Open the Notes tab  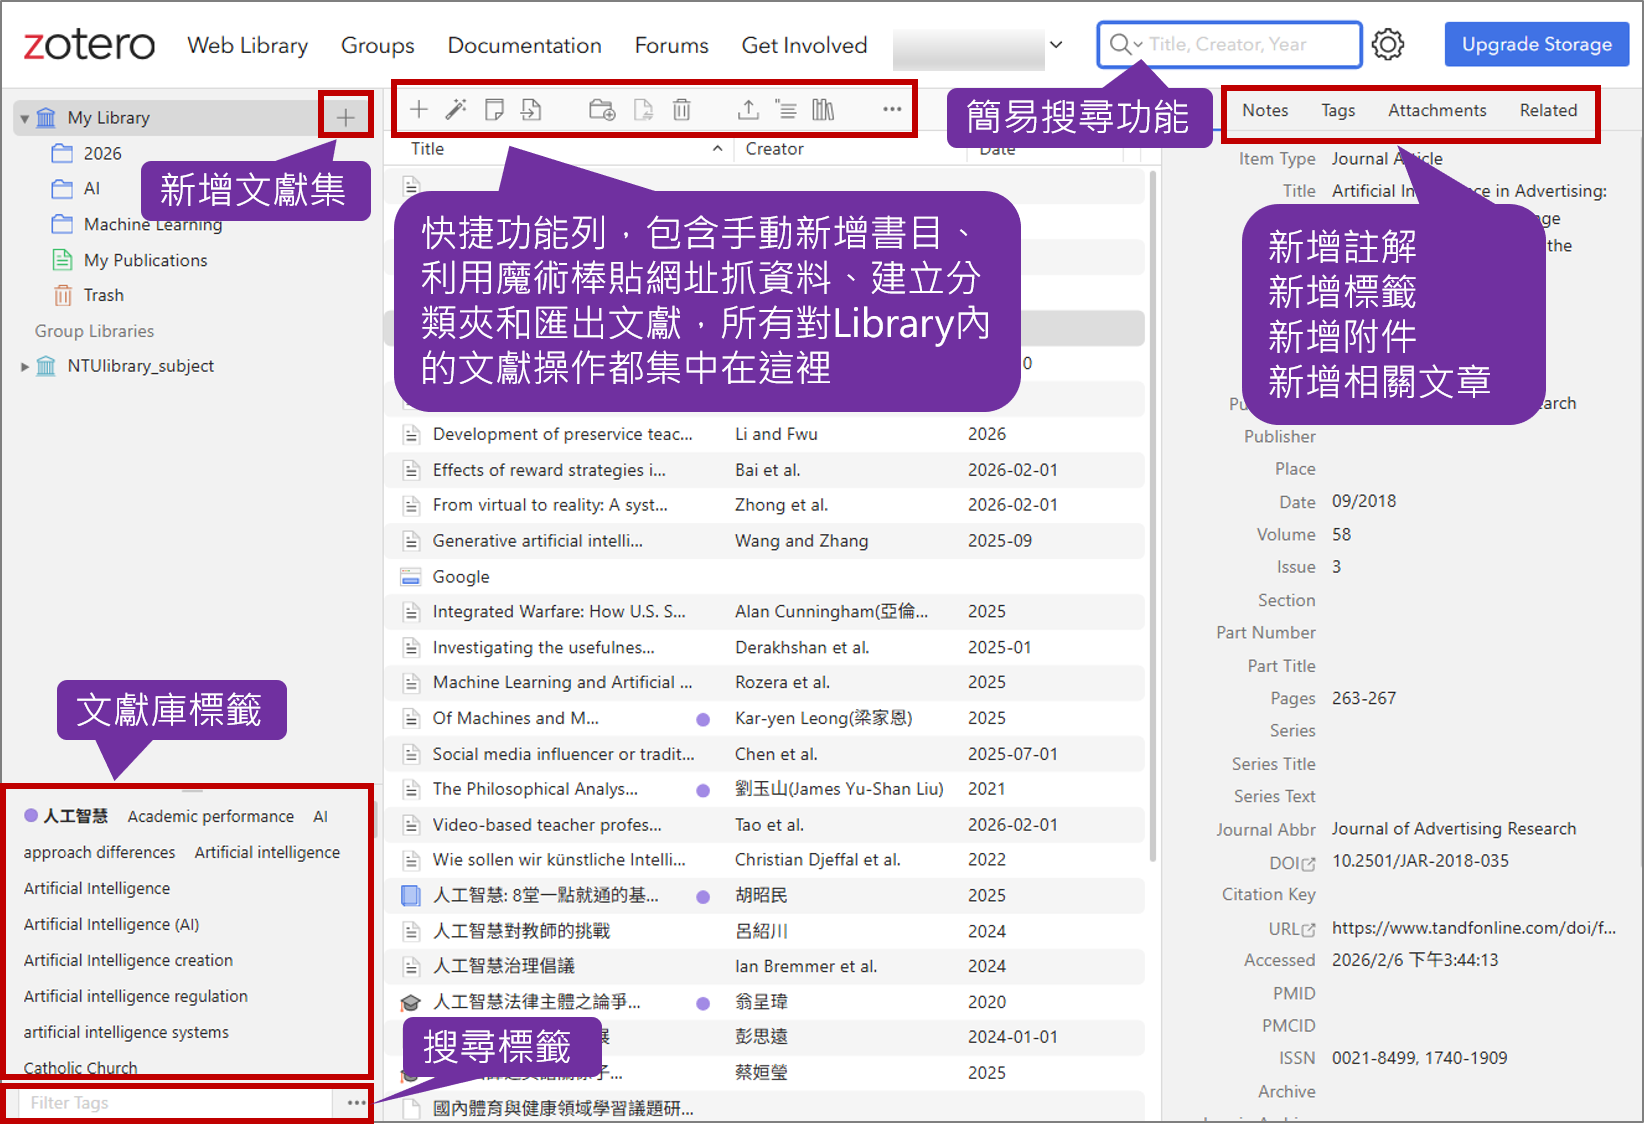tap(1264, 111)
